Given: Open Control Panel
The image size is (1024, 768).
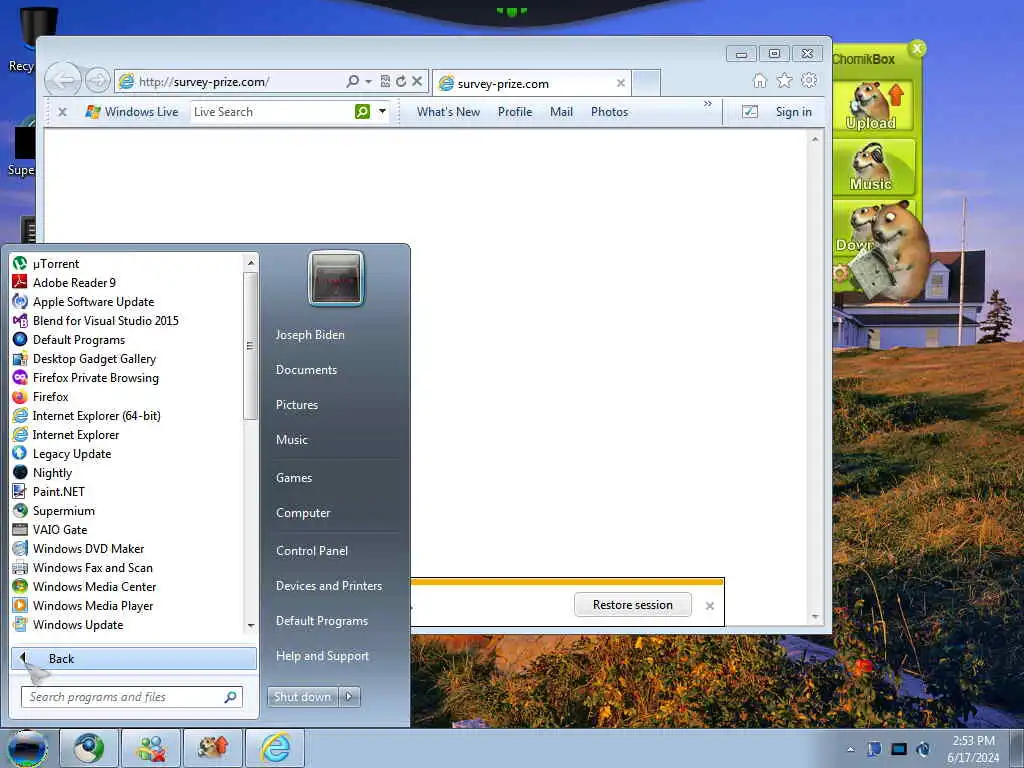Looking at the screenshot, I should [312, 551].
